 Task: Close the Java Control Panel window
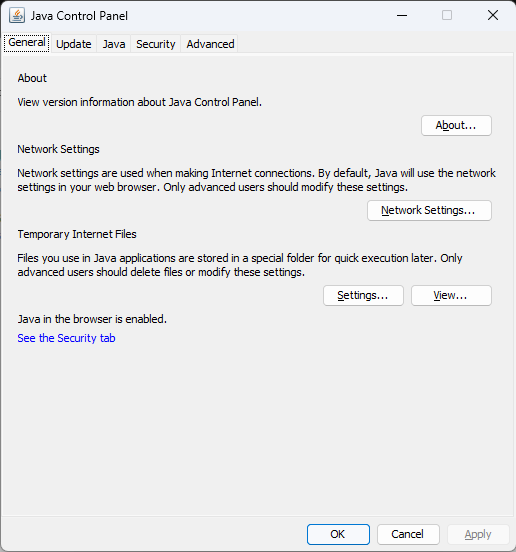(x=493, y=15)
